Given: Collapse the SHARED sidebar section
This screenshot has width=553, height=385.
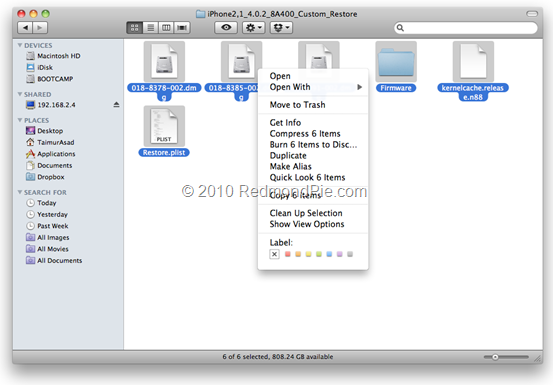Looking at the screenshot, I should click(x=20, y=94).
